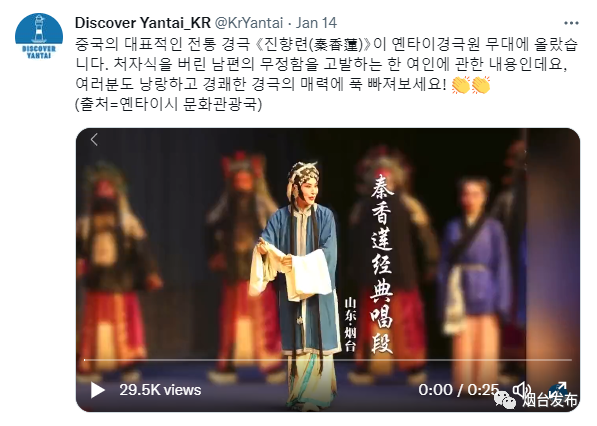Click the 烟台发布 watermark text
The image size is (597, 426).
[x=550, y=400]
